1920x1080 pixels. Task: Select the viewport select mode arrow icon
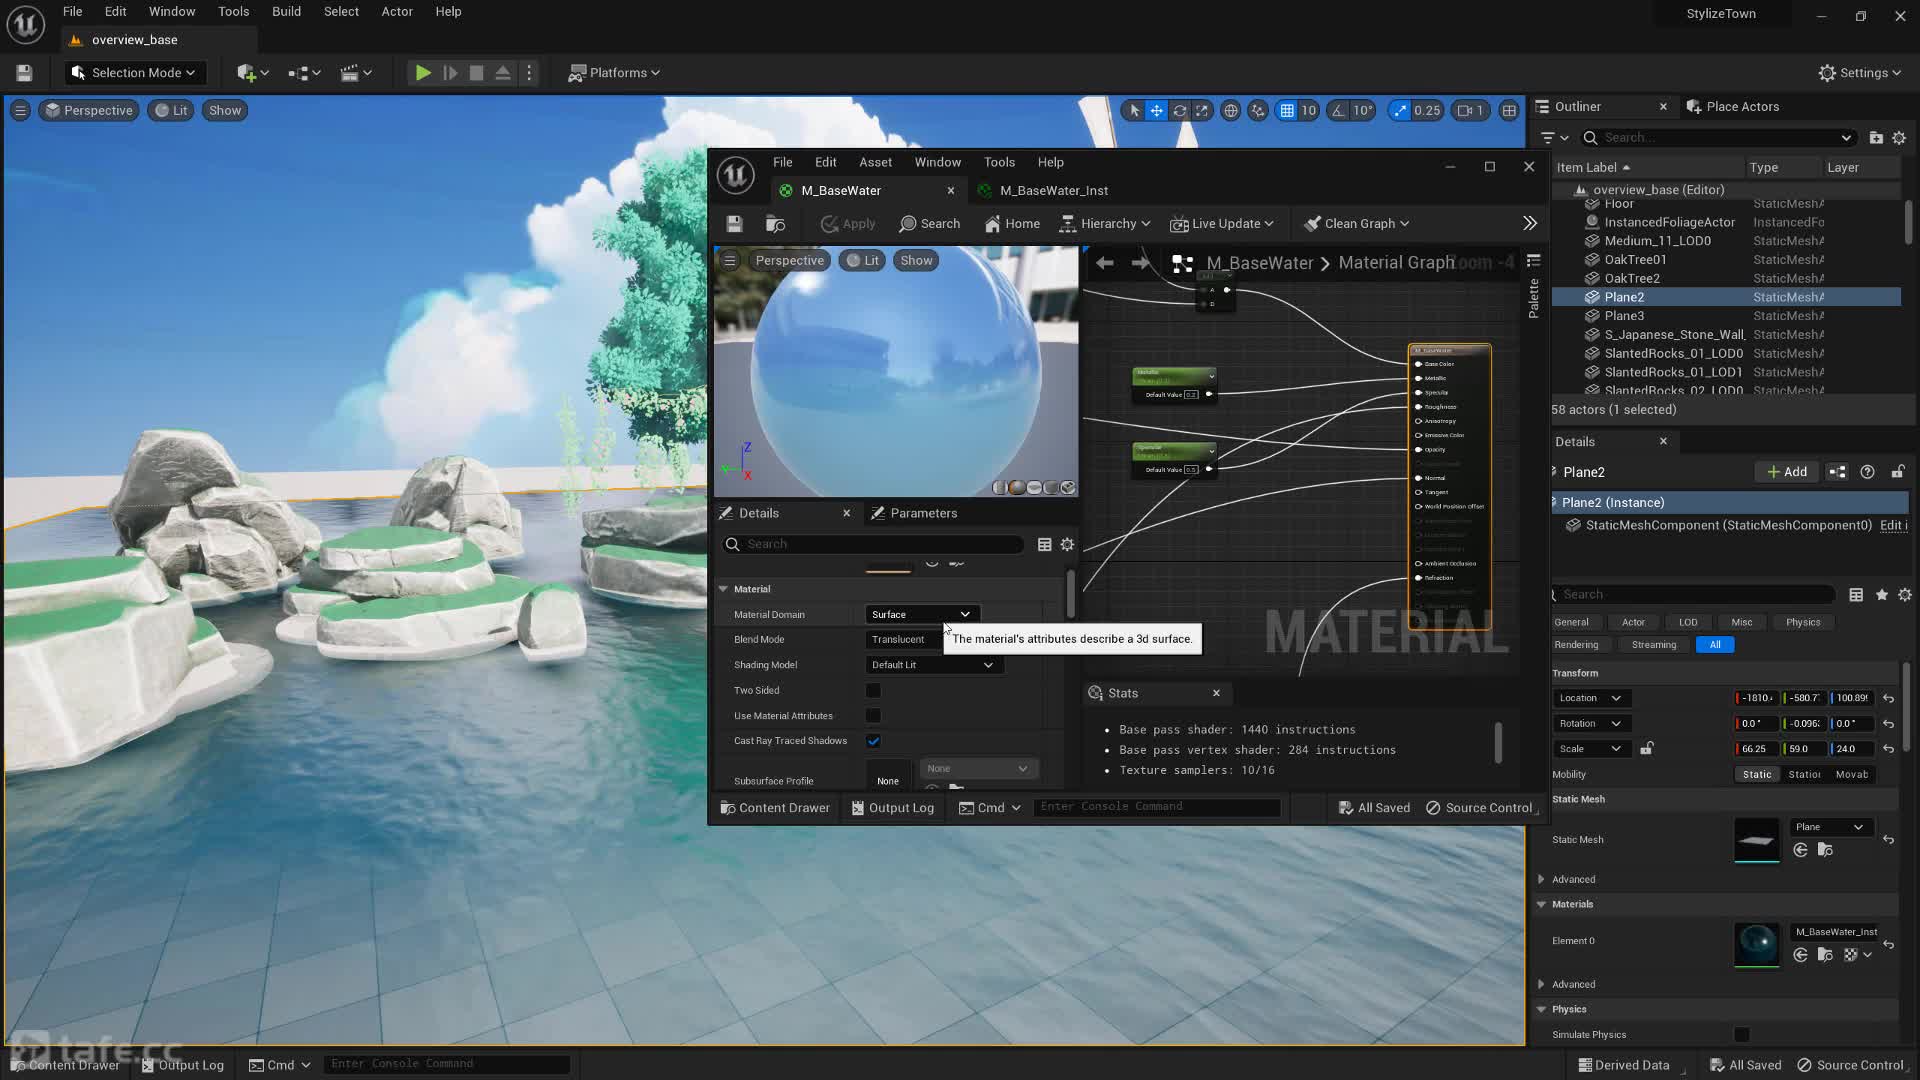(x=1133, y=111)
